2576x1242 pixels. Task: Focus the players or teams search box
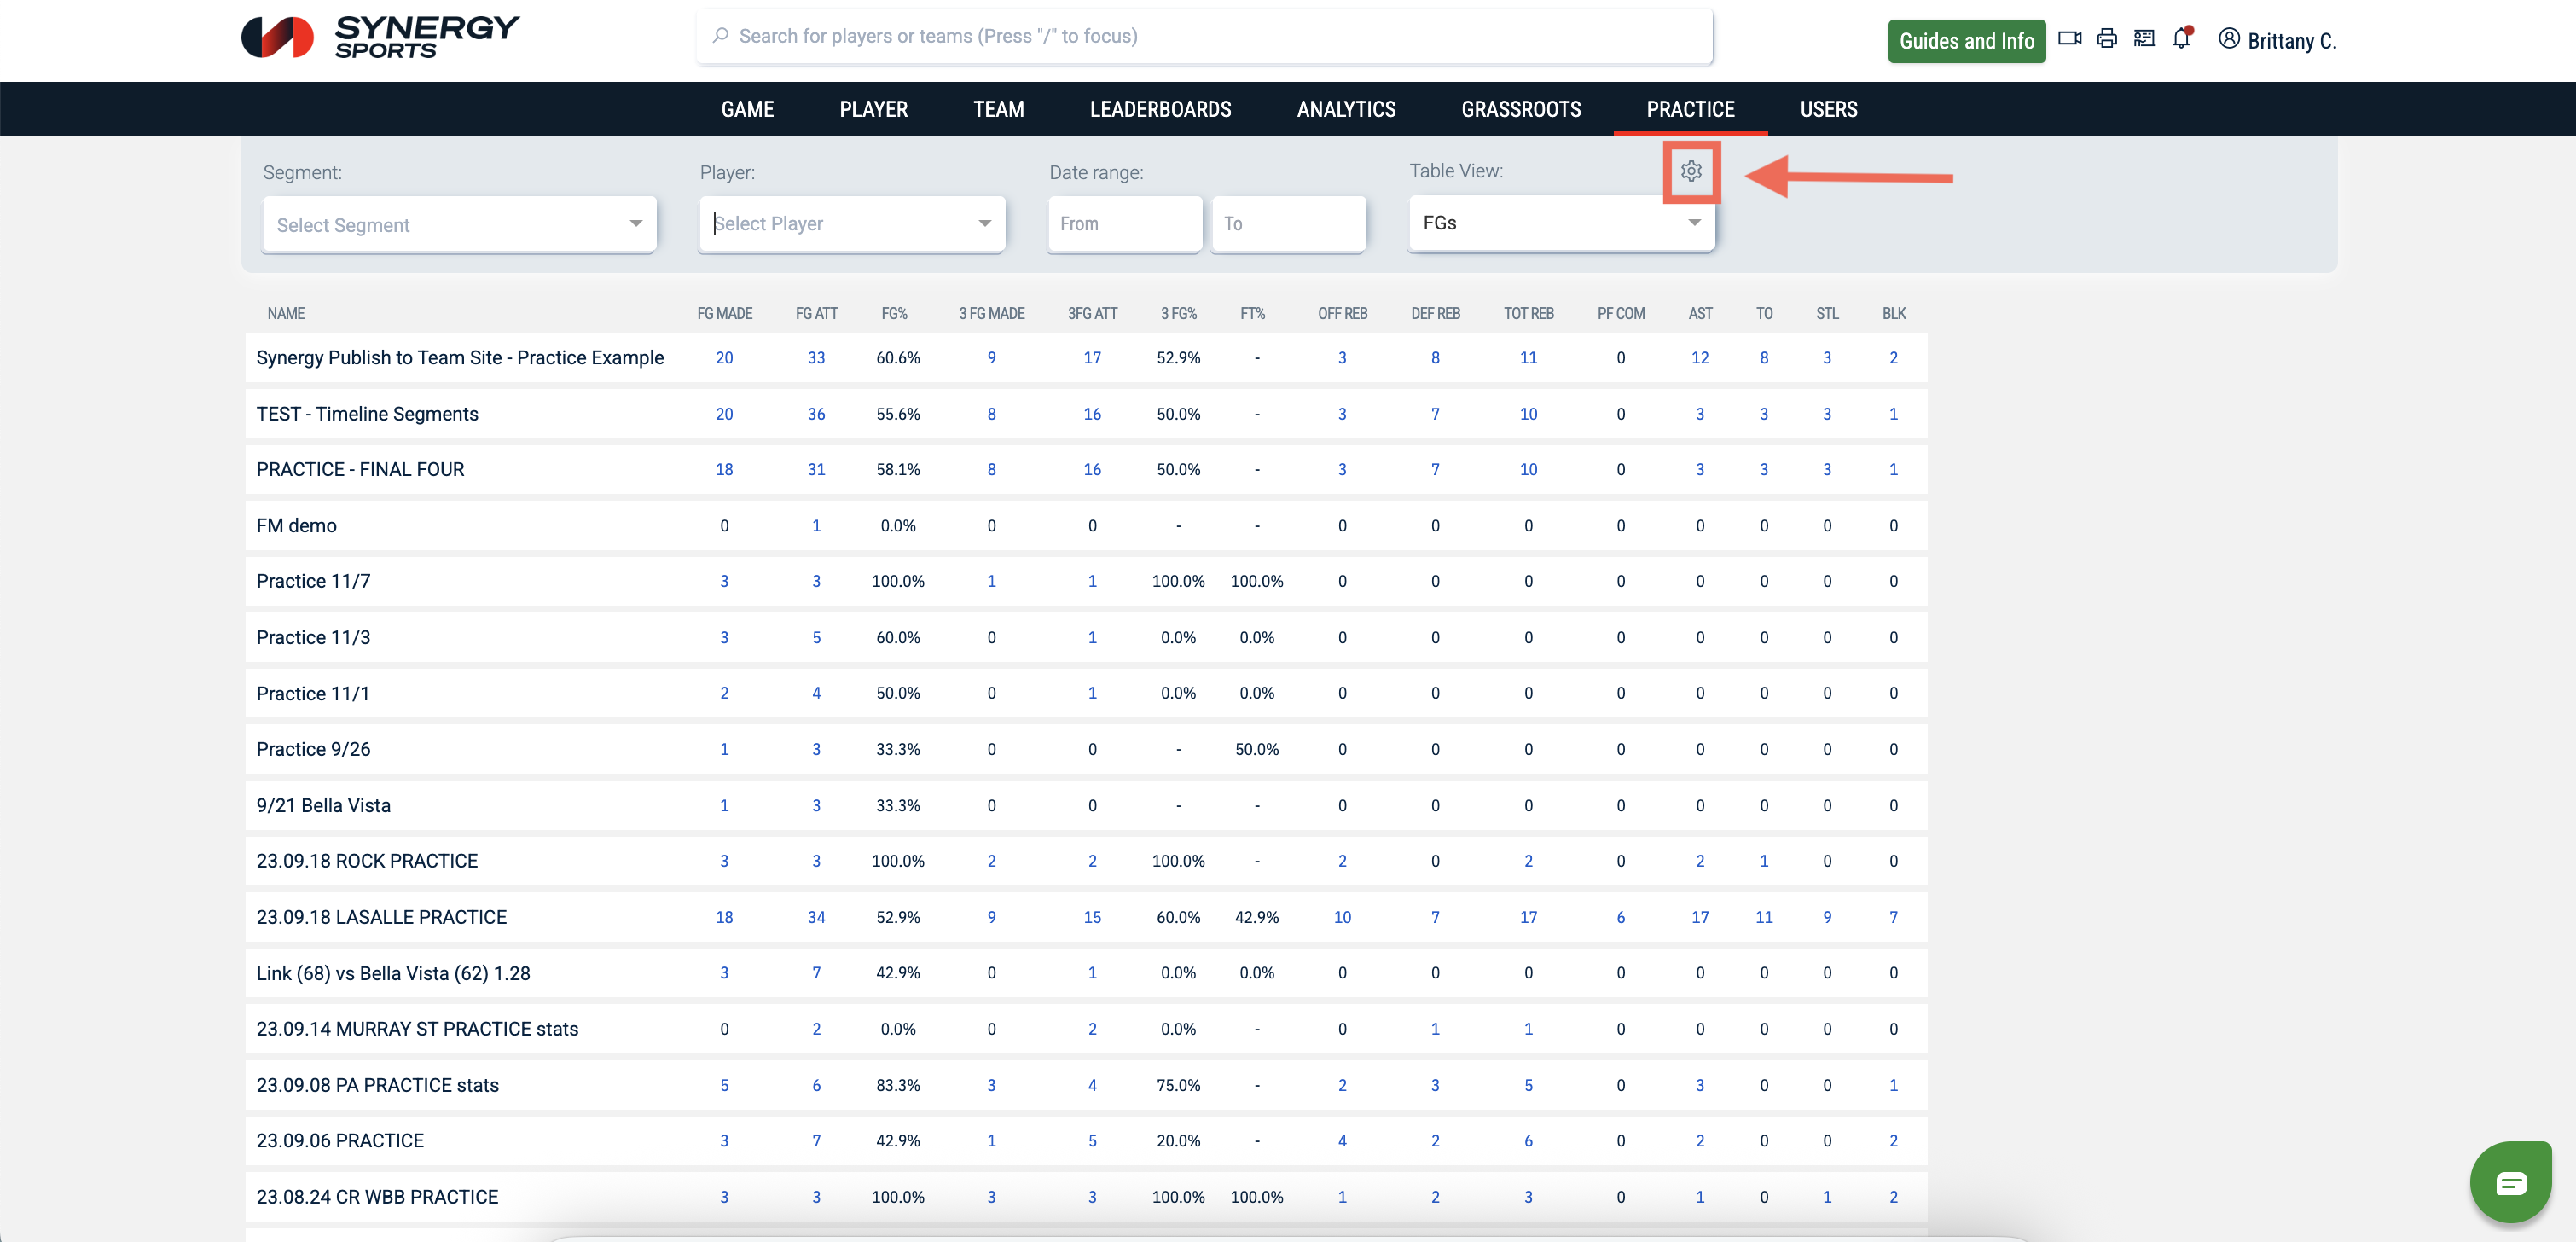[x=1204, y=36]
